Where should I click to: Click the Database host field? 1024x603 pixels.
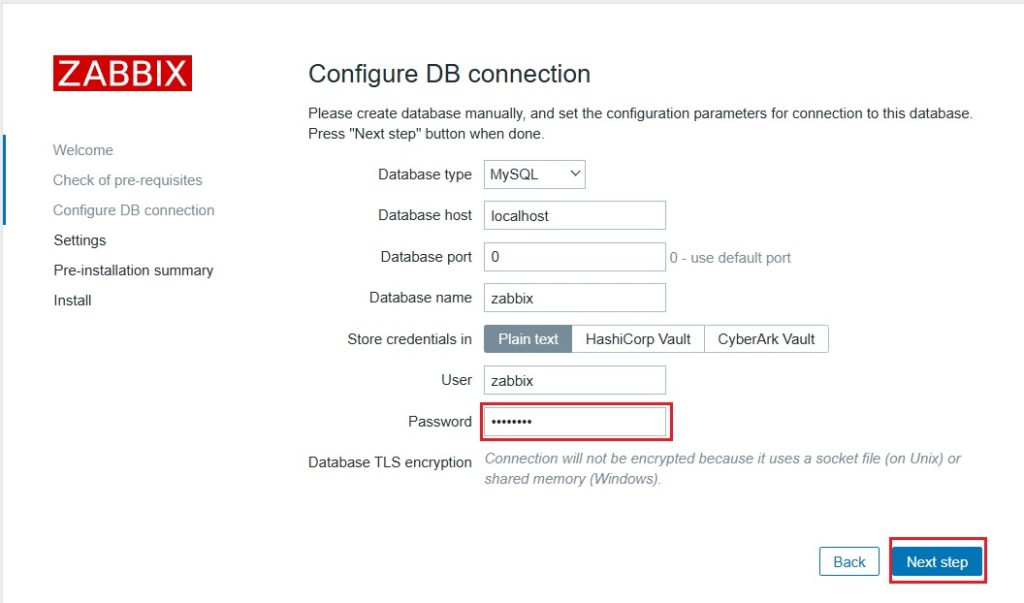click(x=575, y=215)
